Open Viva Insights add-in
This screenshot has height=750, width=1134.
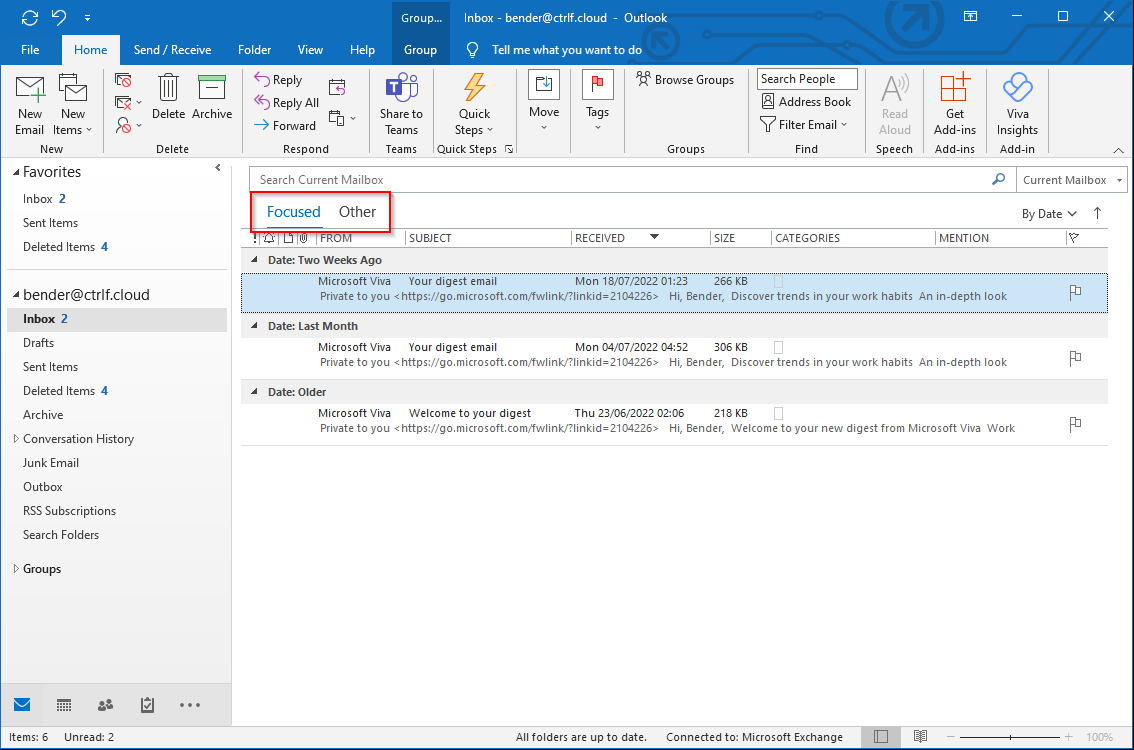point(1017,104)
